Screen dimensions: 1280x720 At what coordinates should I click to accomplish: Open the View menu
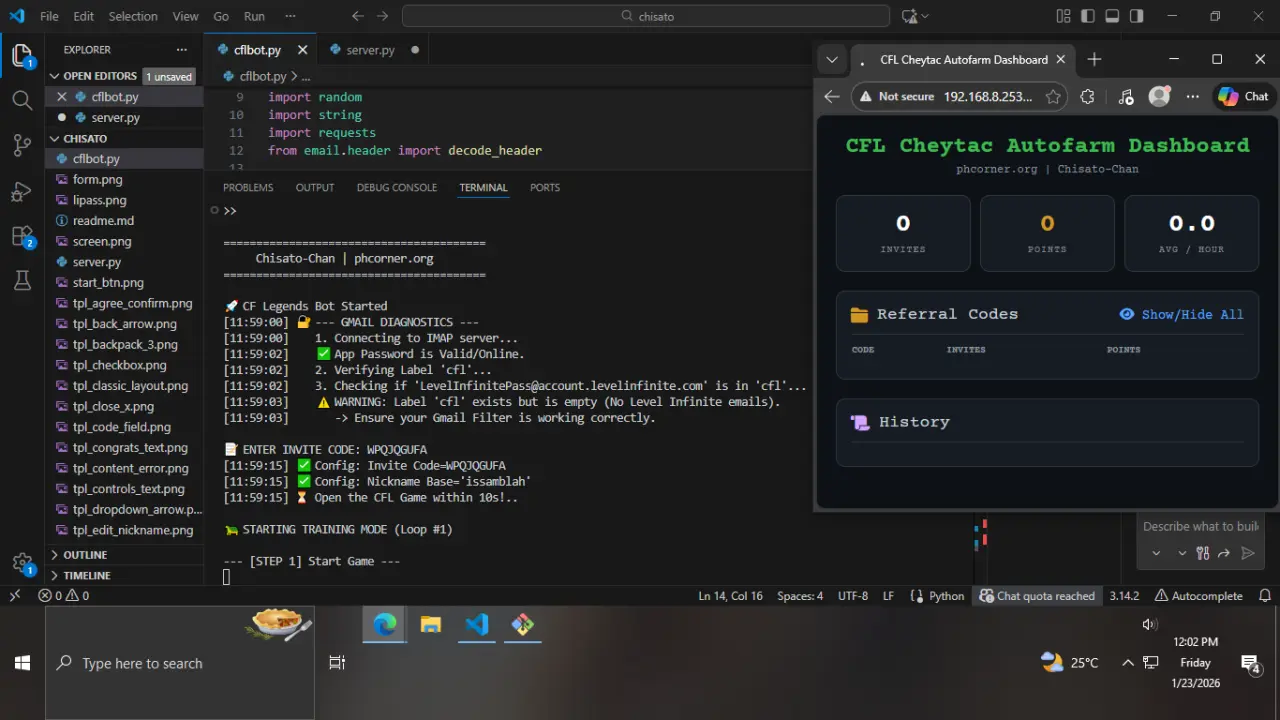pos(186,16)
